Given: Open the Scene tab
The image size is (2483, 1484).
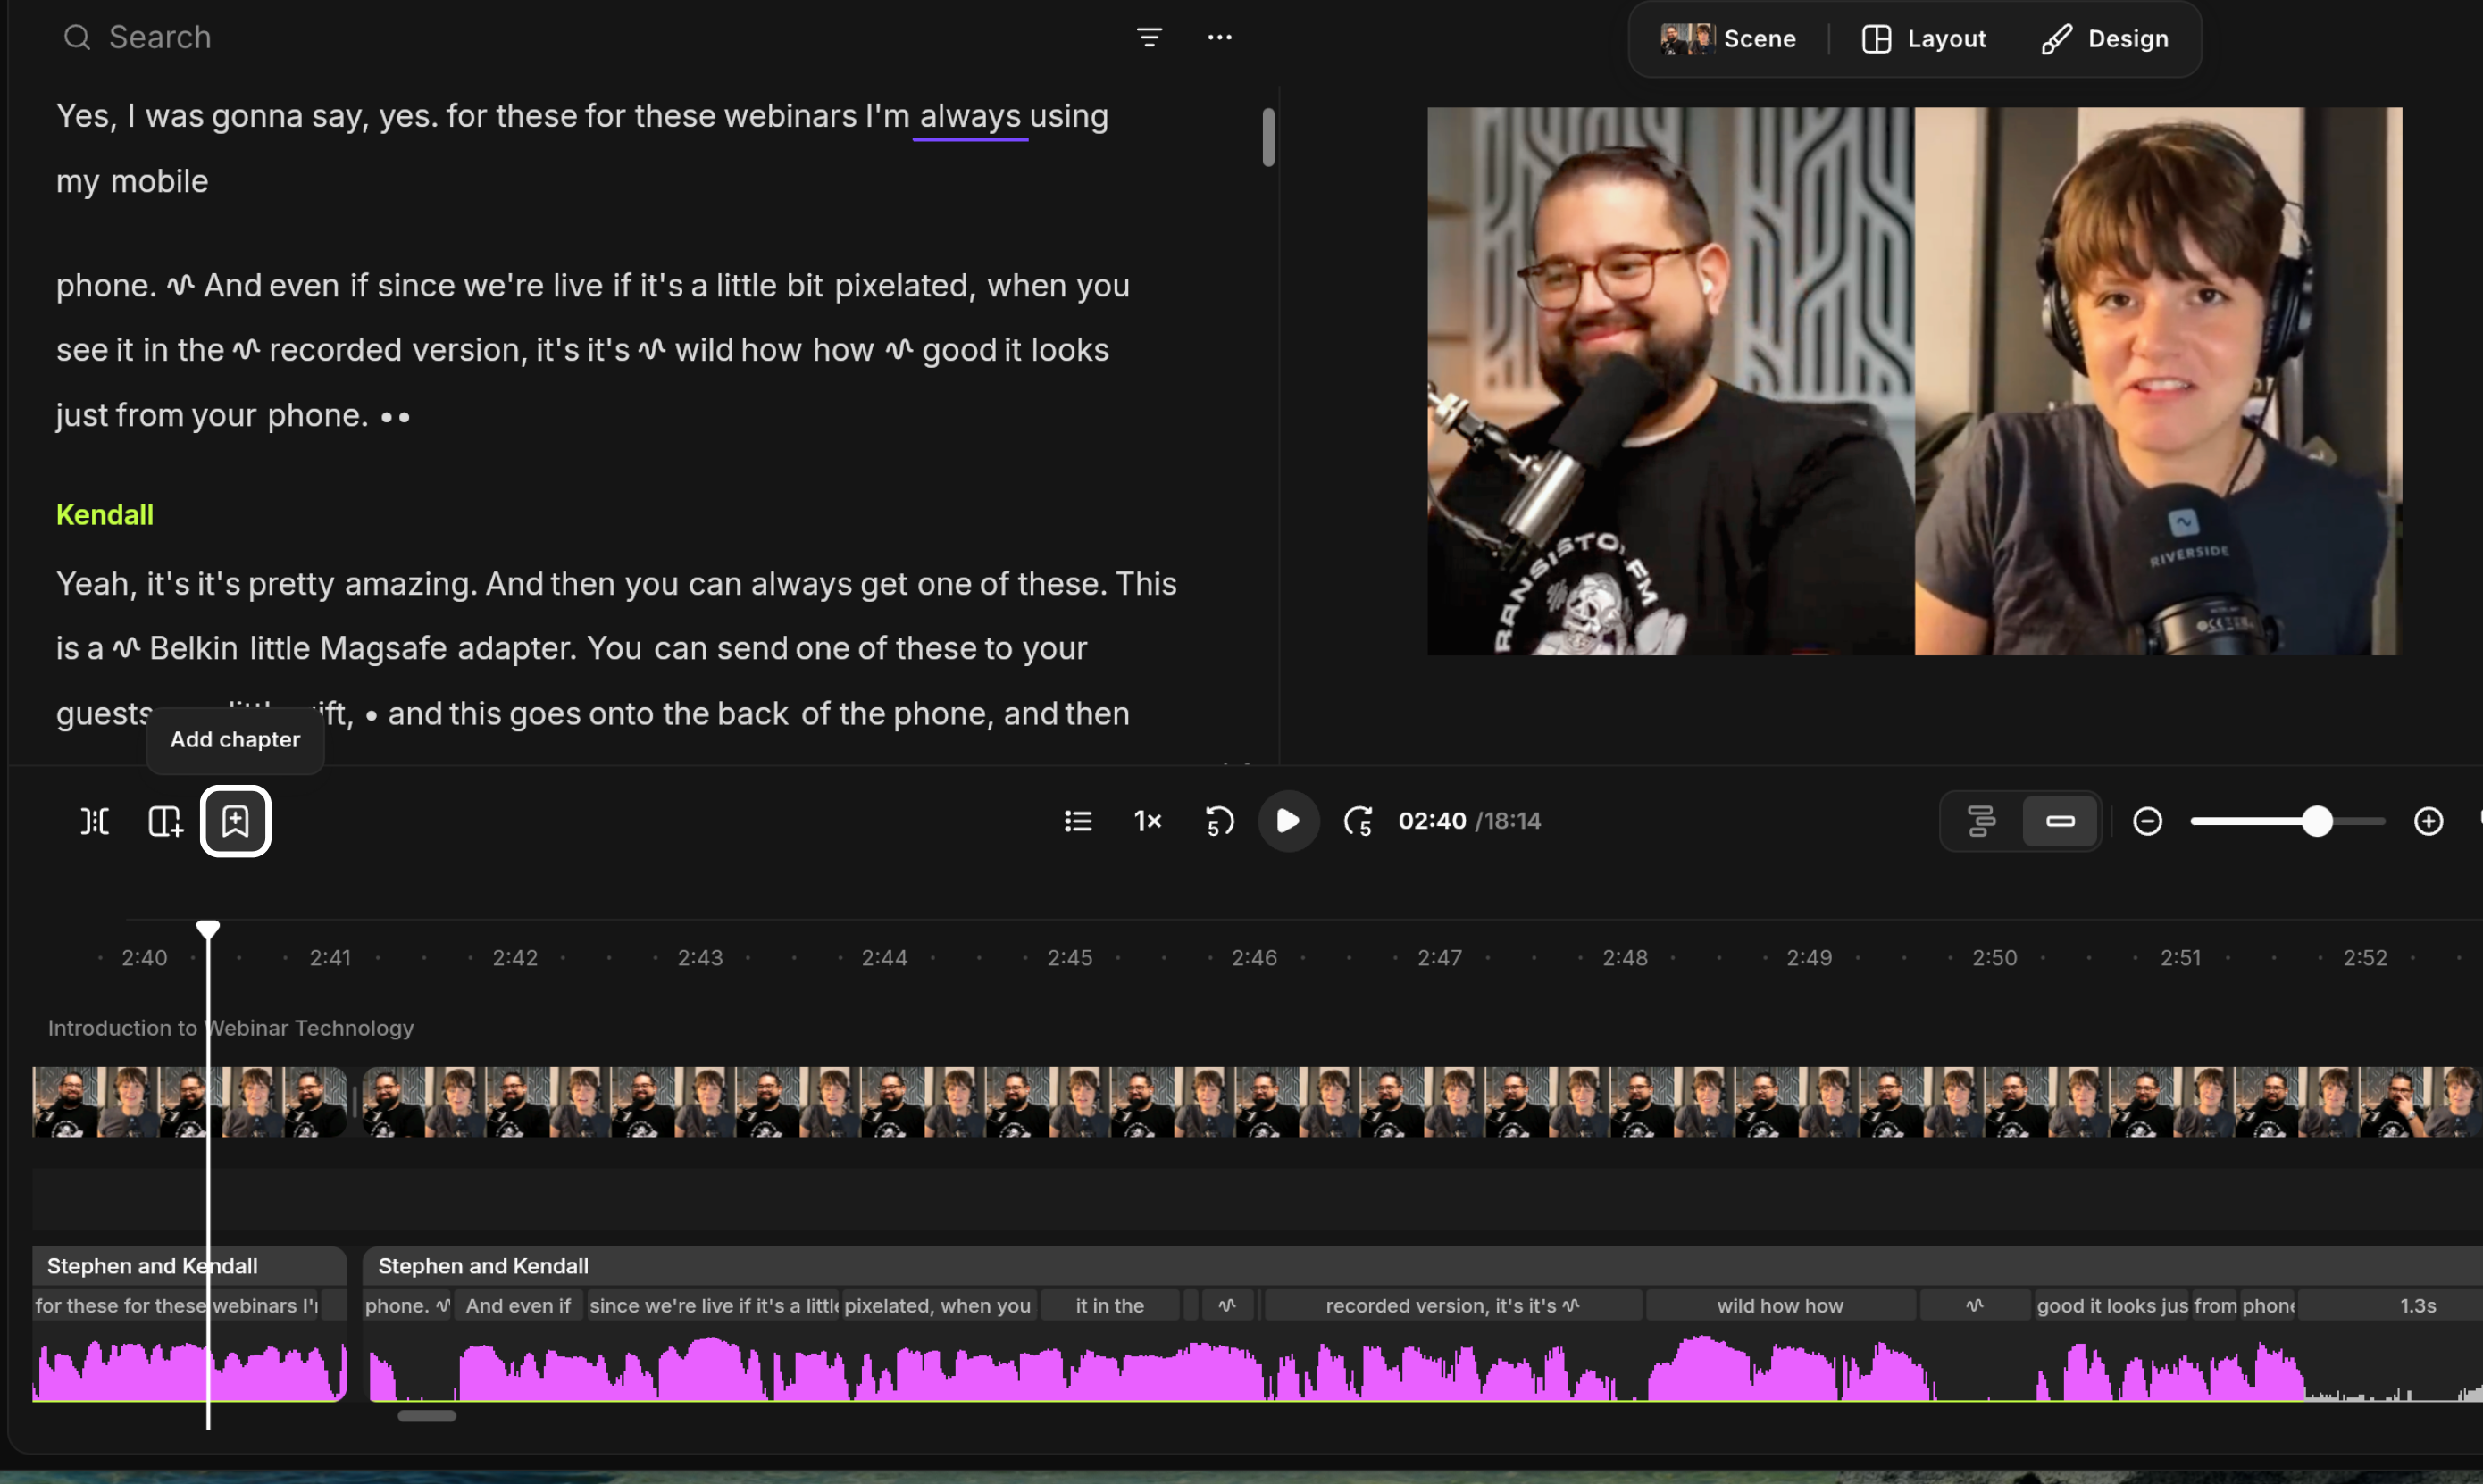Looking at the screenshot, I should coord(1728,39).
